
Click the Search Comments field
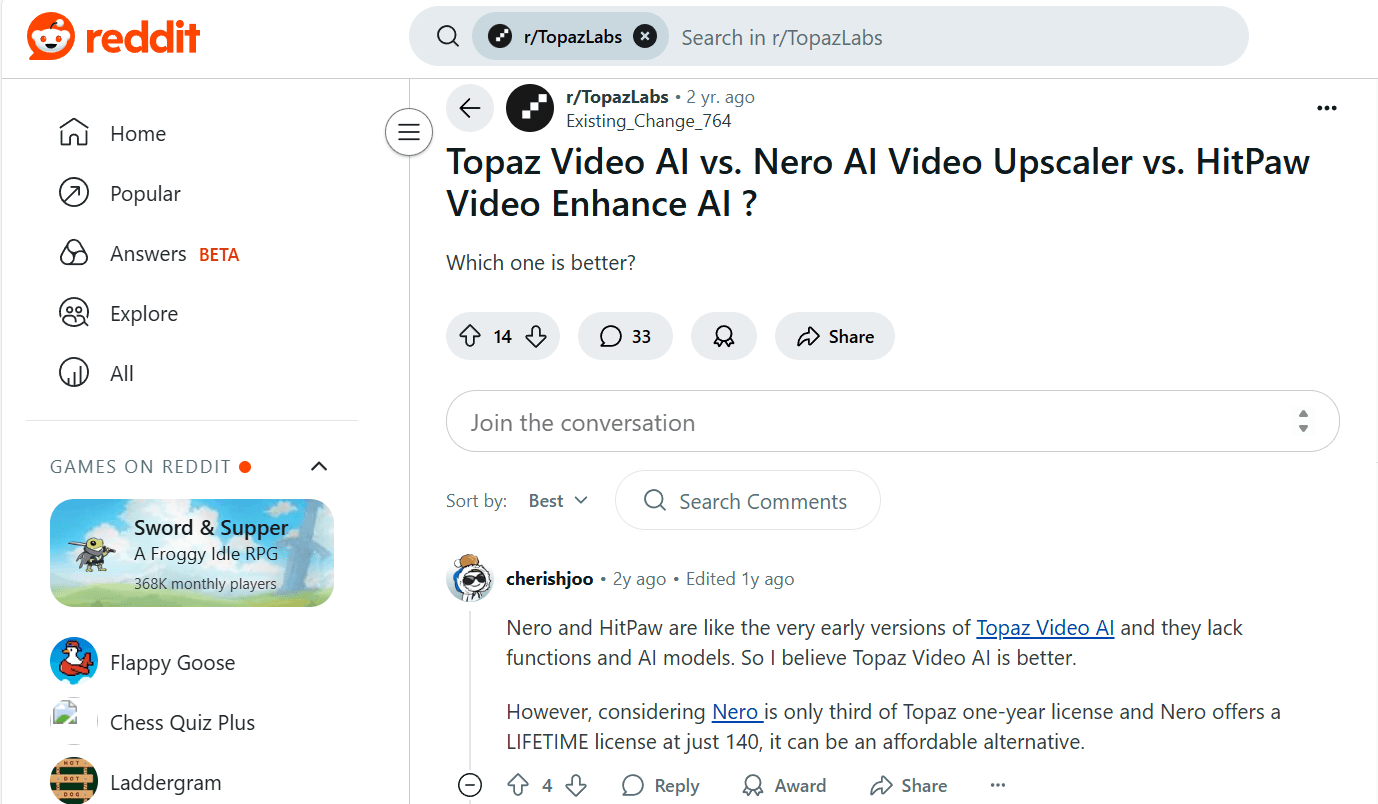(x=748, y=501)
